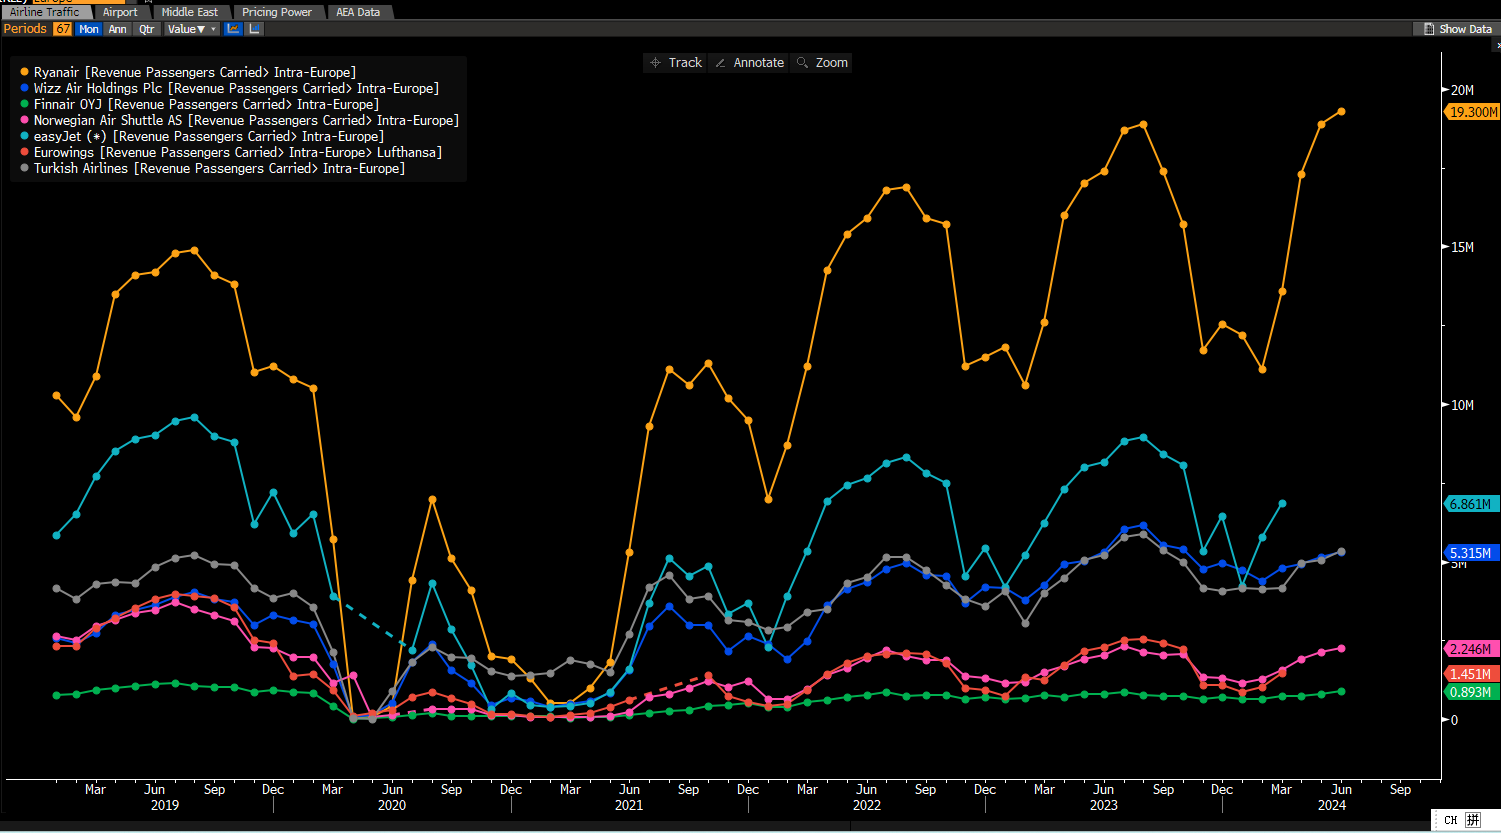The image size is (1501, 833).
Task: Click Finnair's last green data point
Action: (1341, 691)
